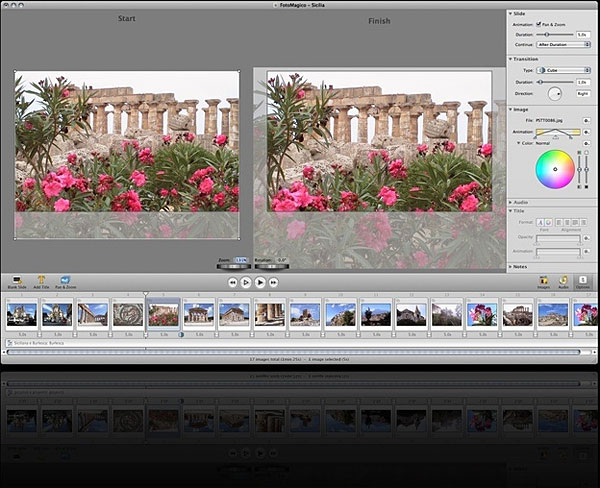Select the fourth title alignment icon
This screenshot has width=600, height=488.
(x=583, y=222)
